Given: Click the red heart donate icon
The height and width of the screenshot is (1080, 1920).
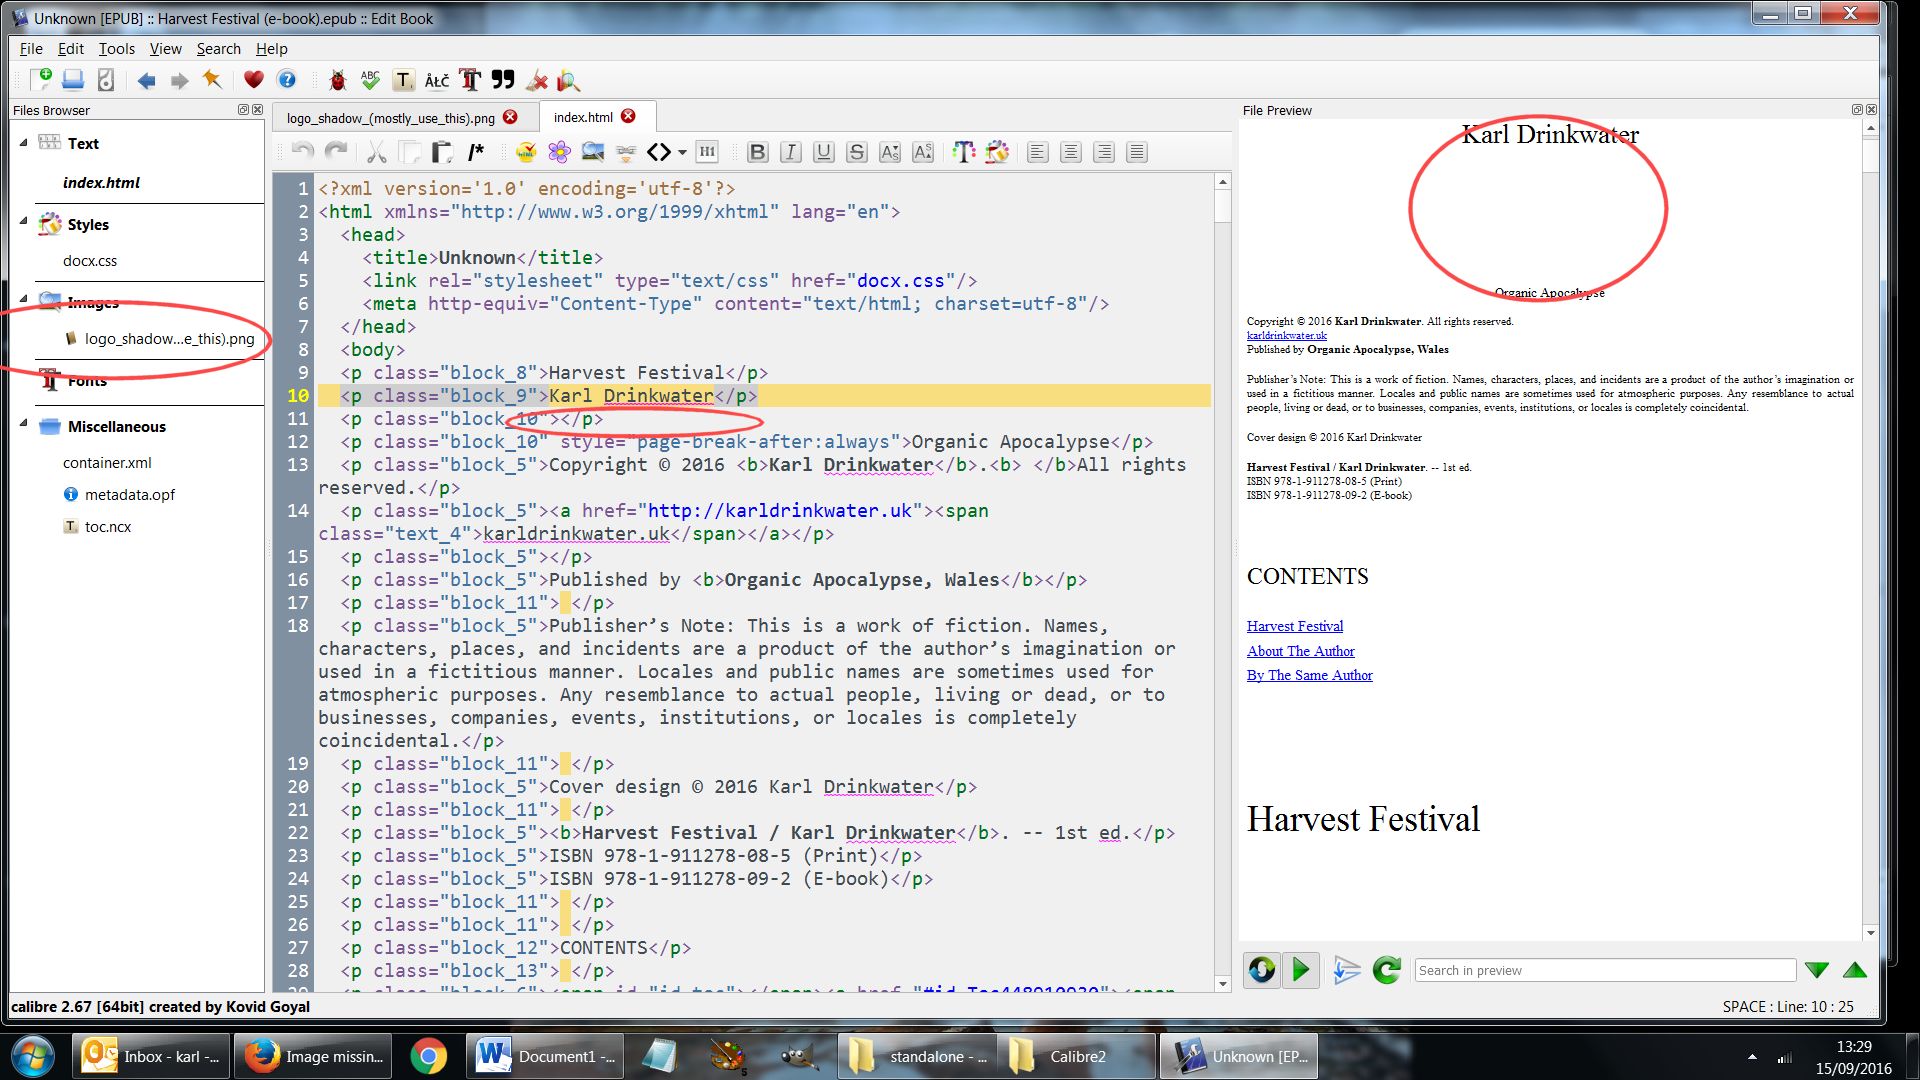Looking at the screenshot, I should (x=254, y=80).
